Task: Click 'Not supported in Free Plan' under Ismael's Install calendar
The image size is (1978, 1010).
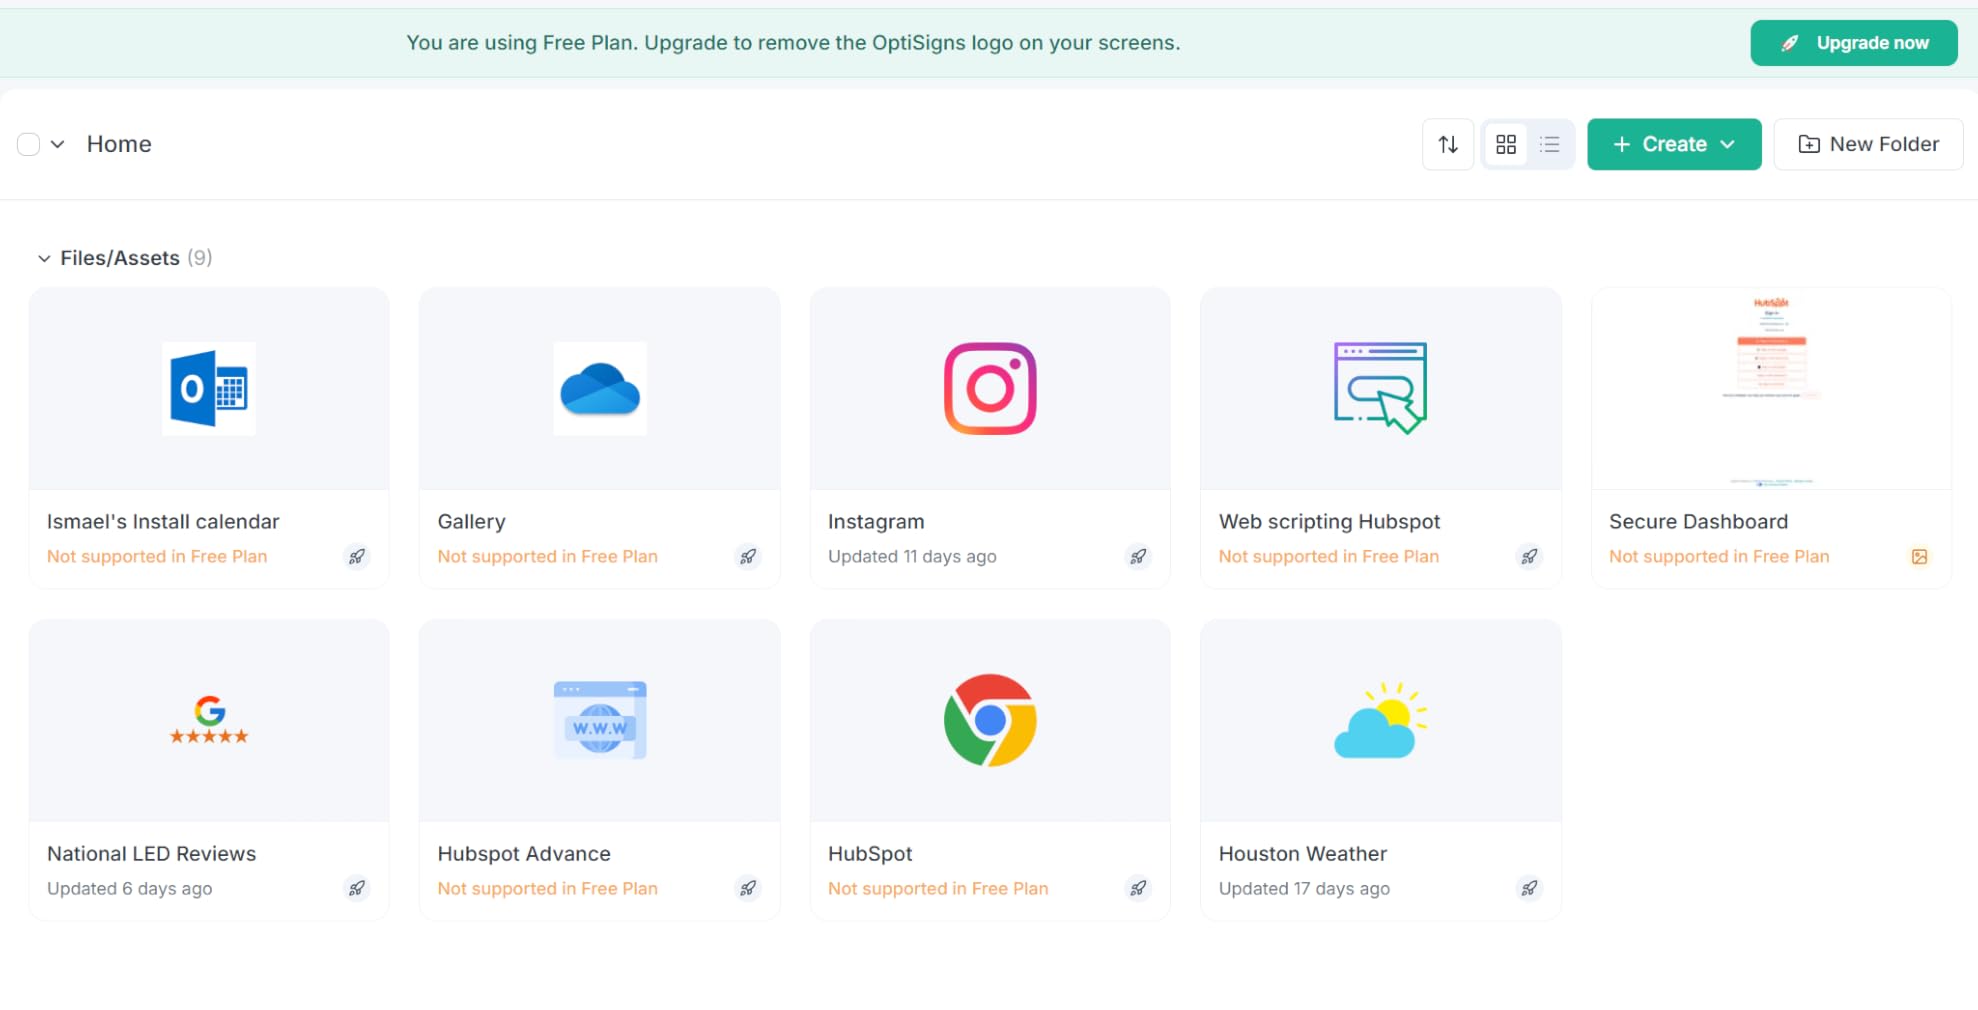Action: [157, 556]
